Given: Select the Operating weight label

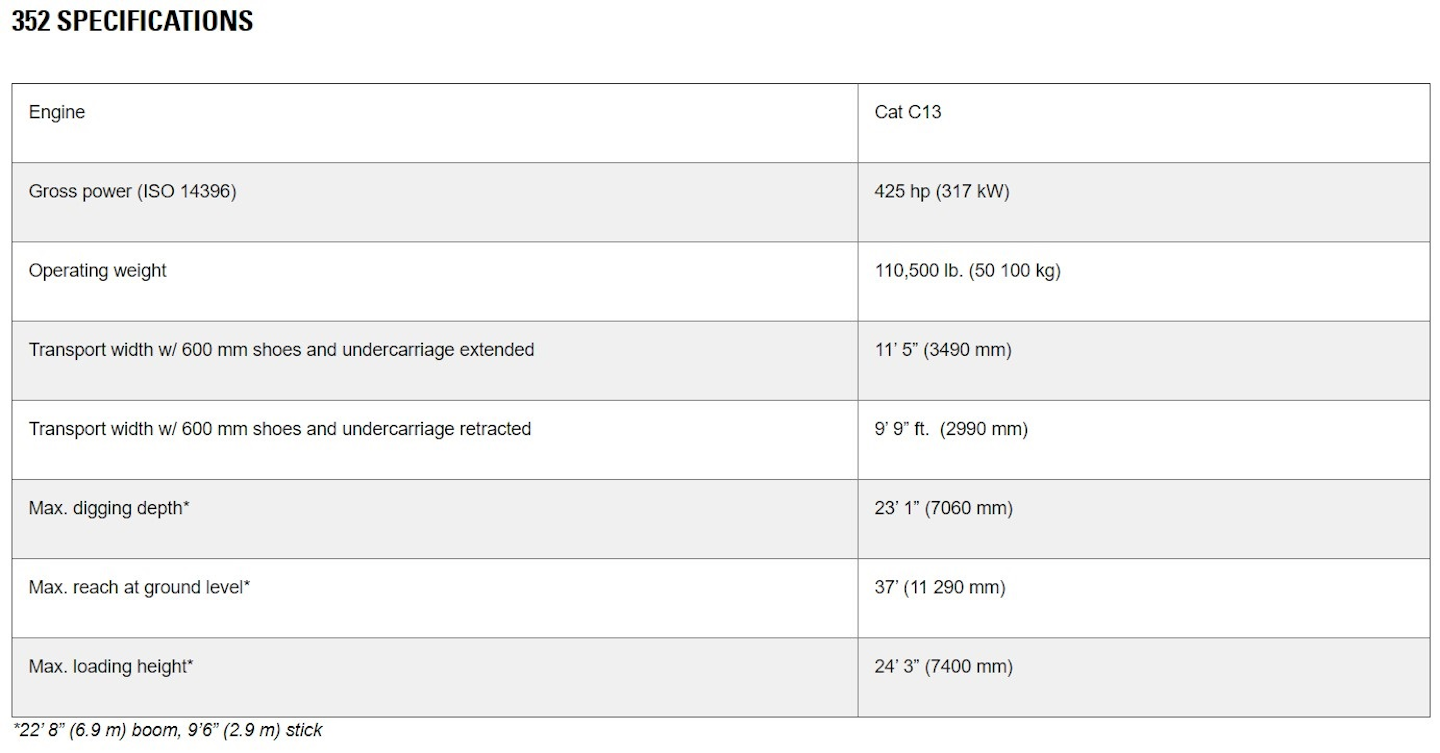Looking at the screenshot, I should [97, 270].
